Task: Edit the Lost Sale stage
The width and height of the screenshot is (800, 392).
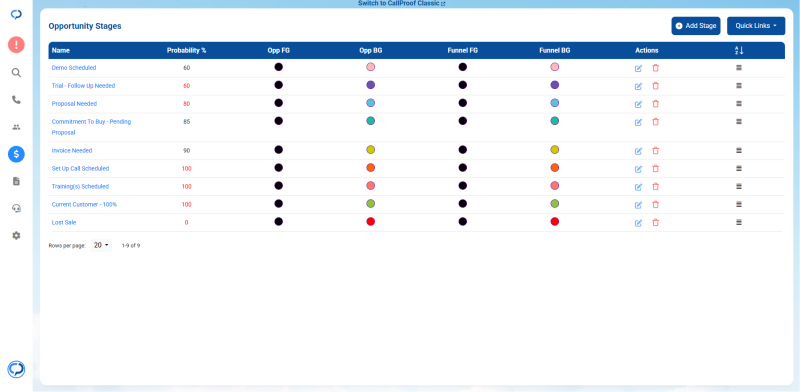Action: [x=638, y=223]
